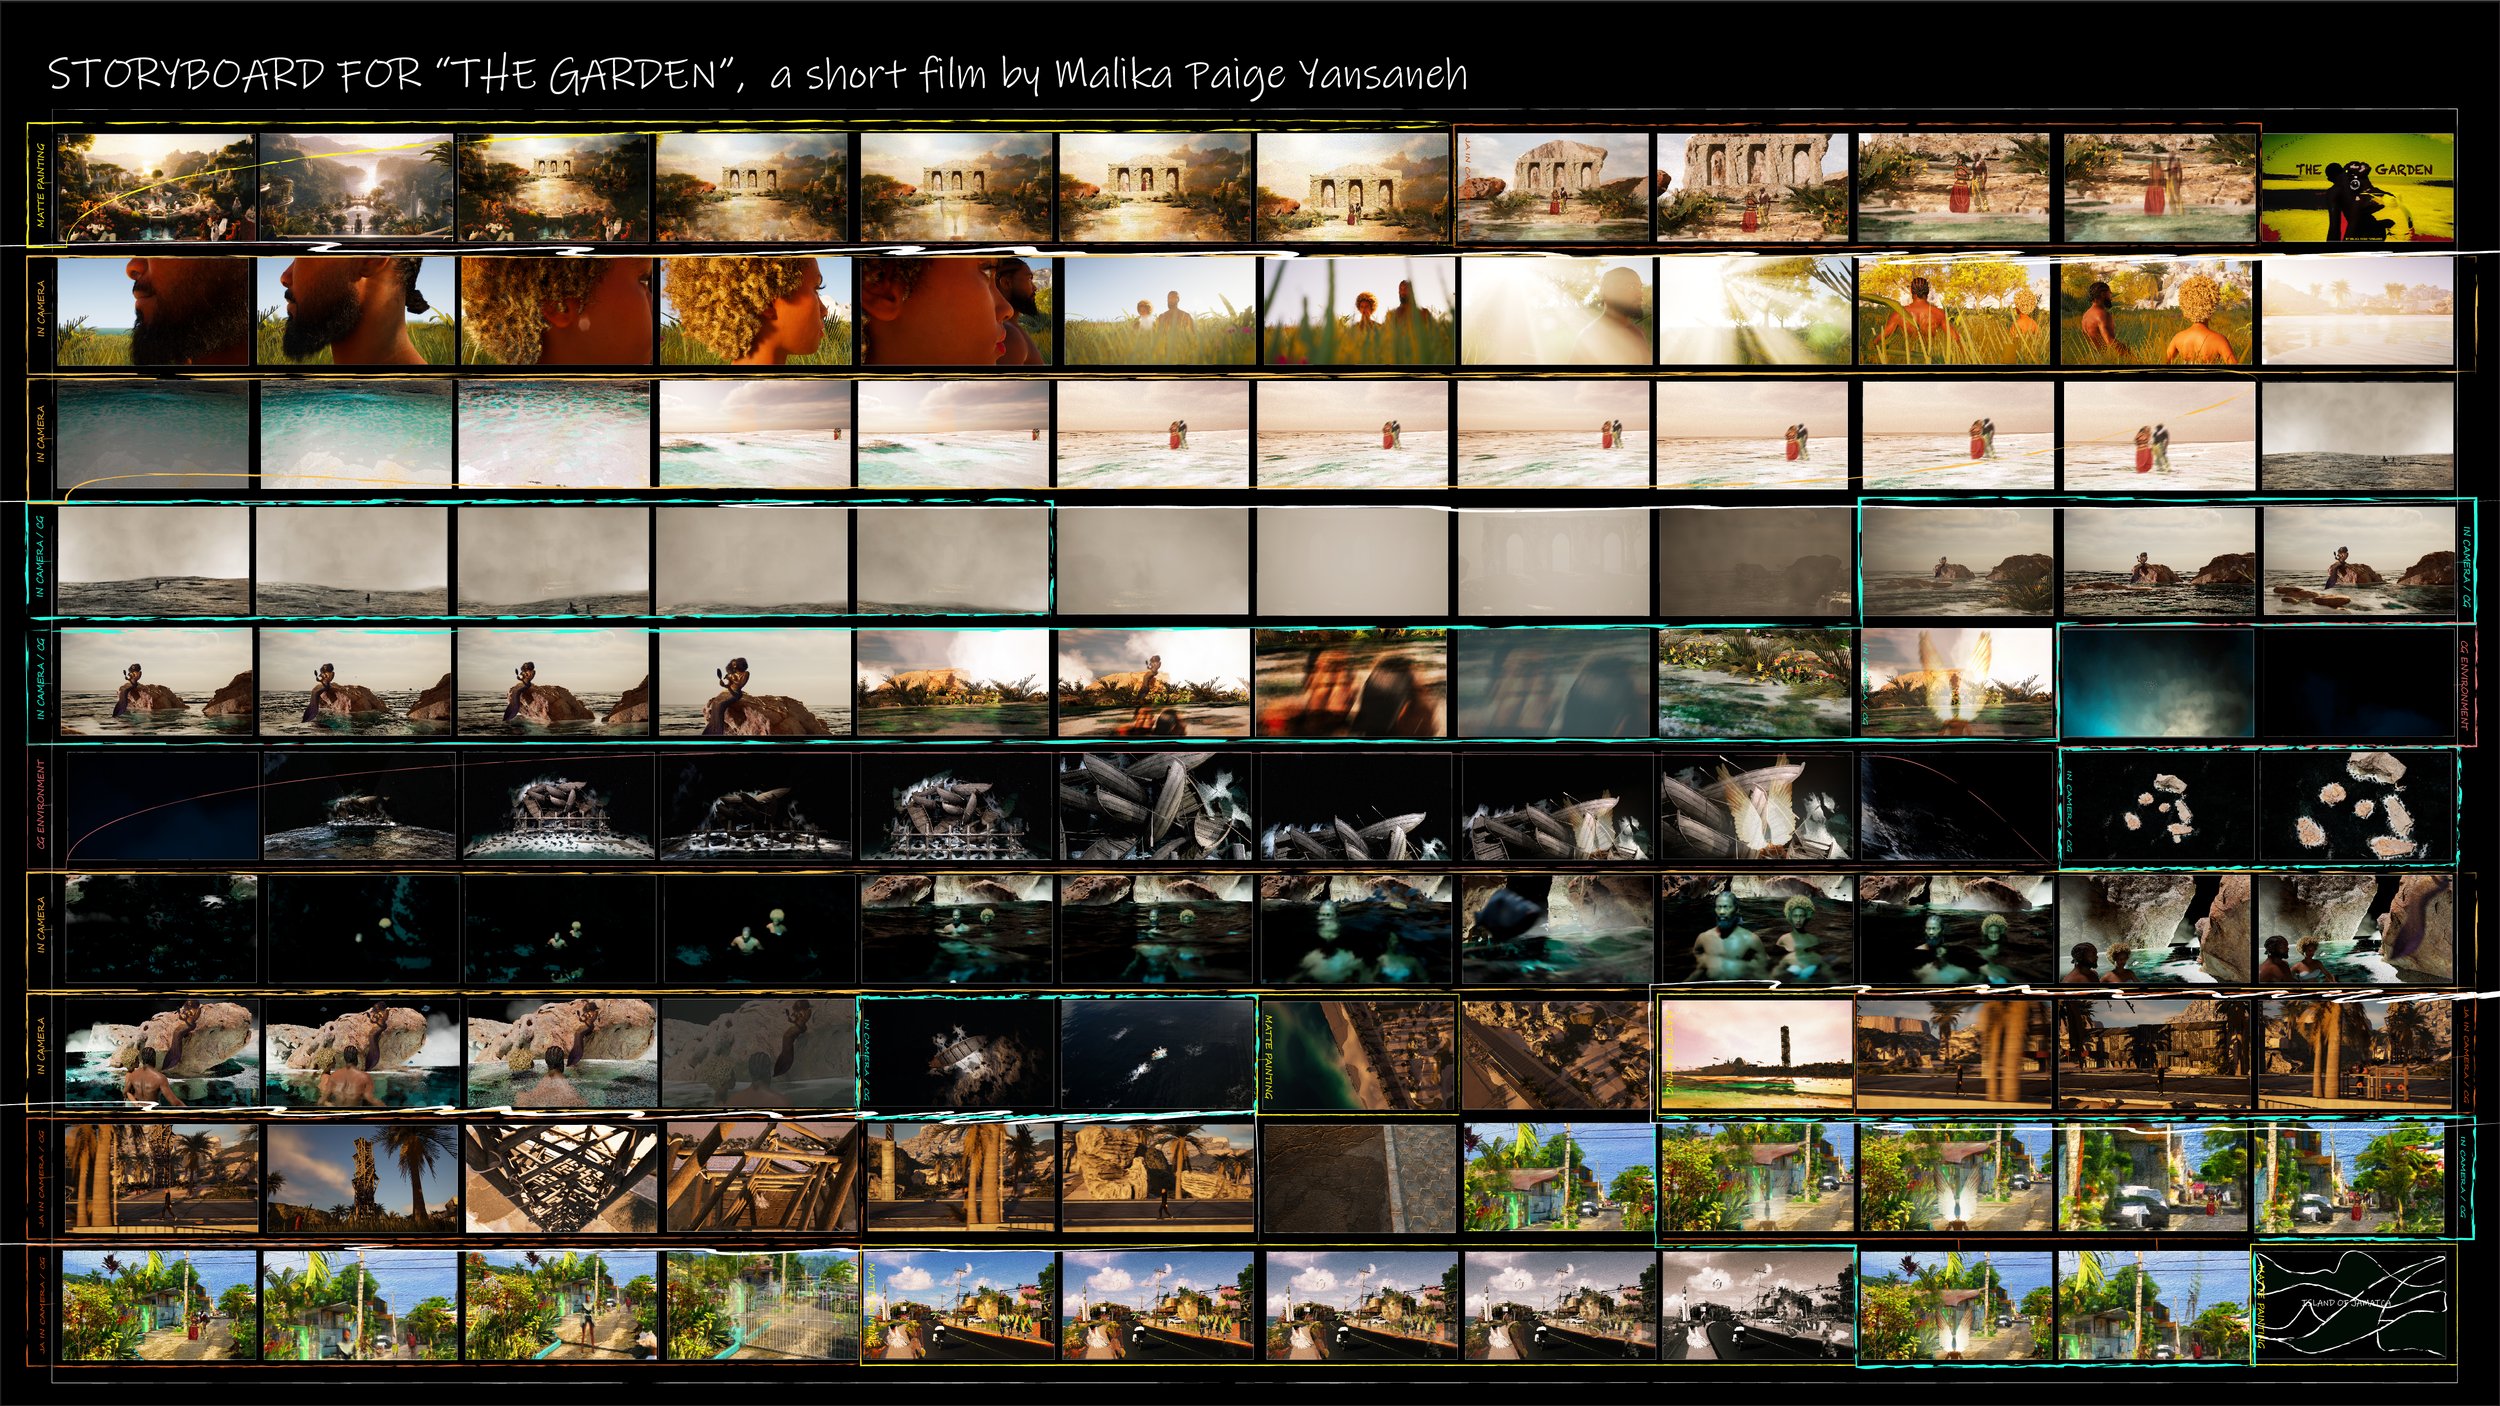The height and width of the screenshot is (1406, 2500).
Task: Click the "MATTE PAINTING" label on first row
Action: coord(41,185)
